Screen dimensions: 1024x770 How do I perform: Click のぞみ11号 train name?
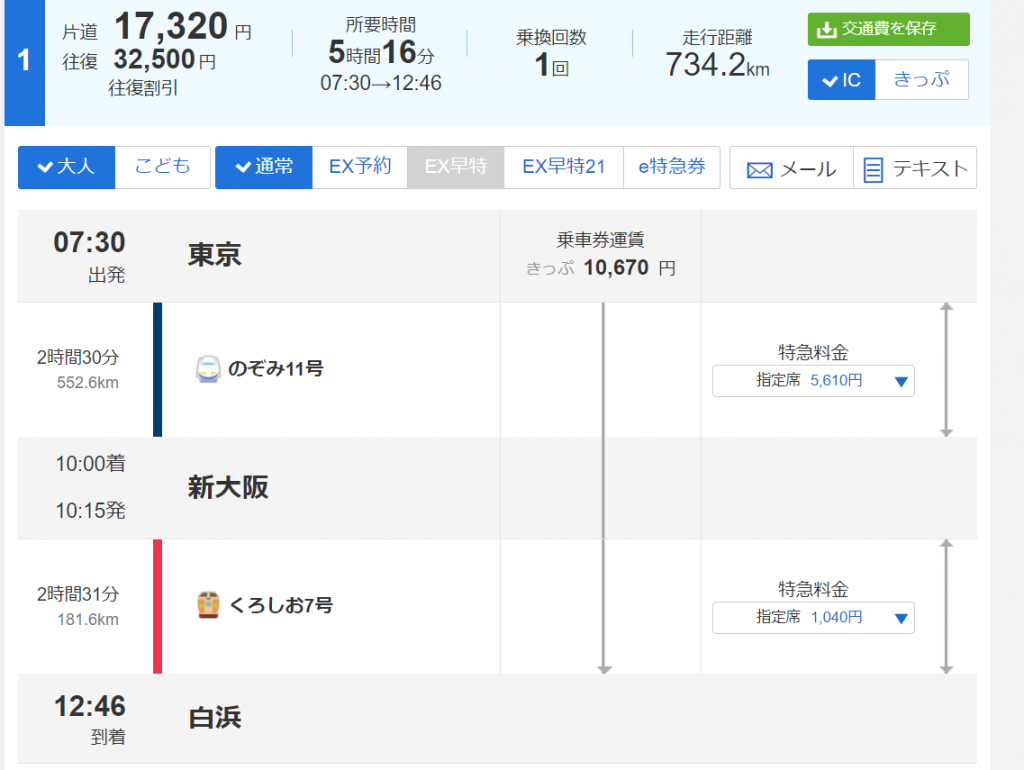tap(276, 369)
